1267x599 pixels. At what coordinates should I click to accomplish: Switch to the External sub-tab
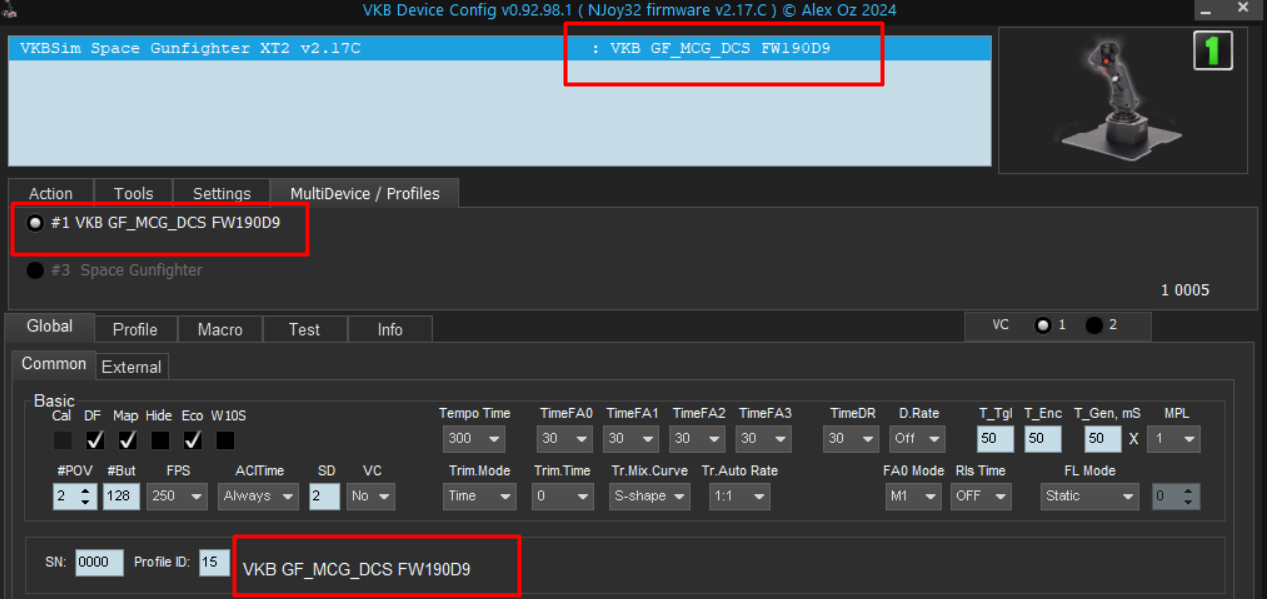tap(131, 367)
